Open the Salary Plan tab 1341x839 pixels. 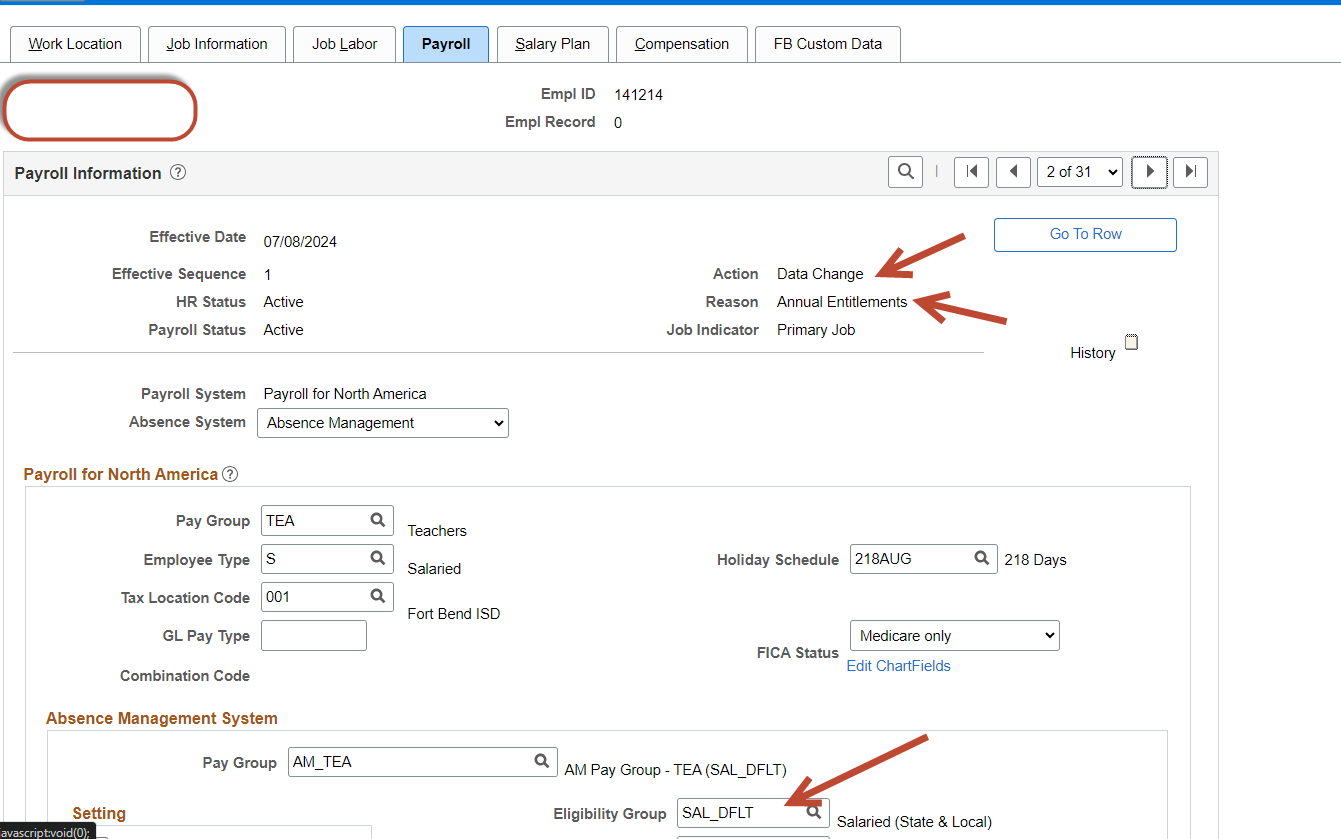[x=553, y=44]
